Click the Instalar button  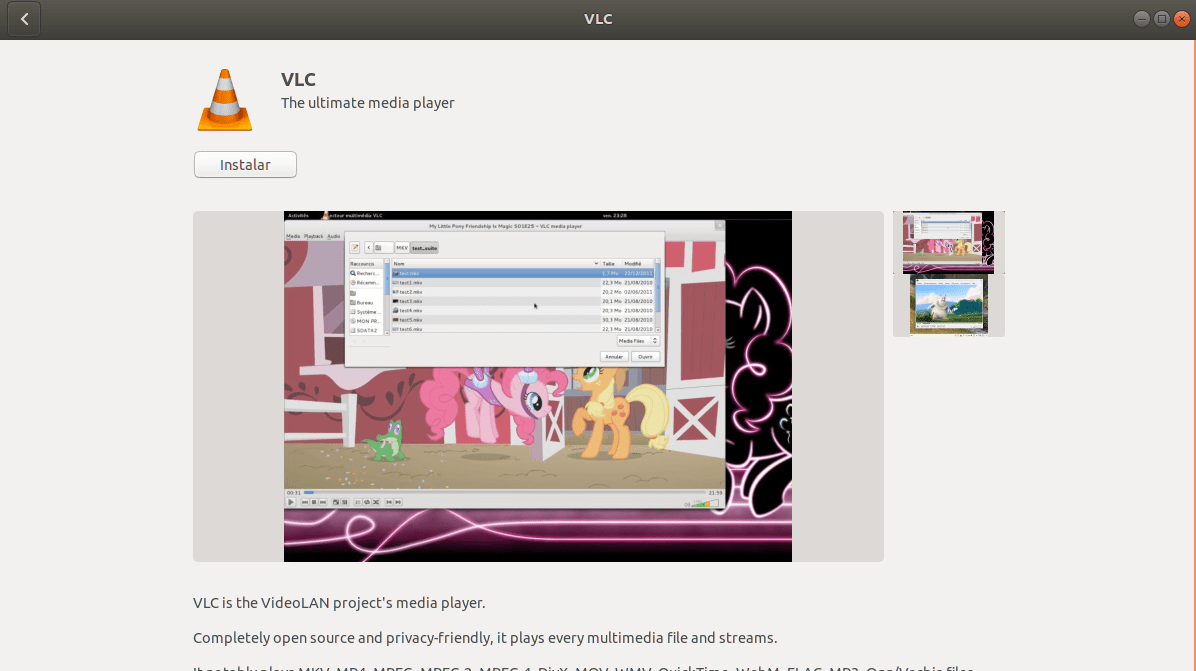click(245, 164)
